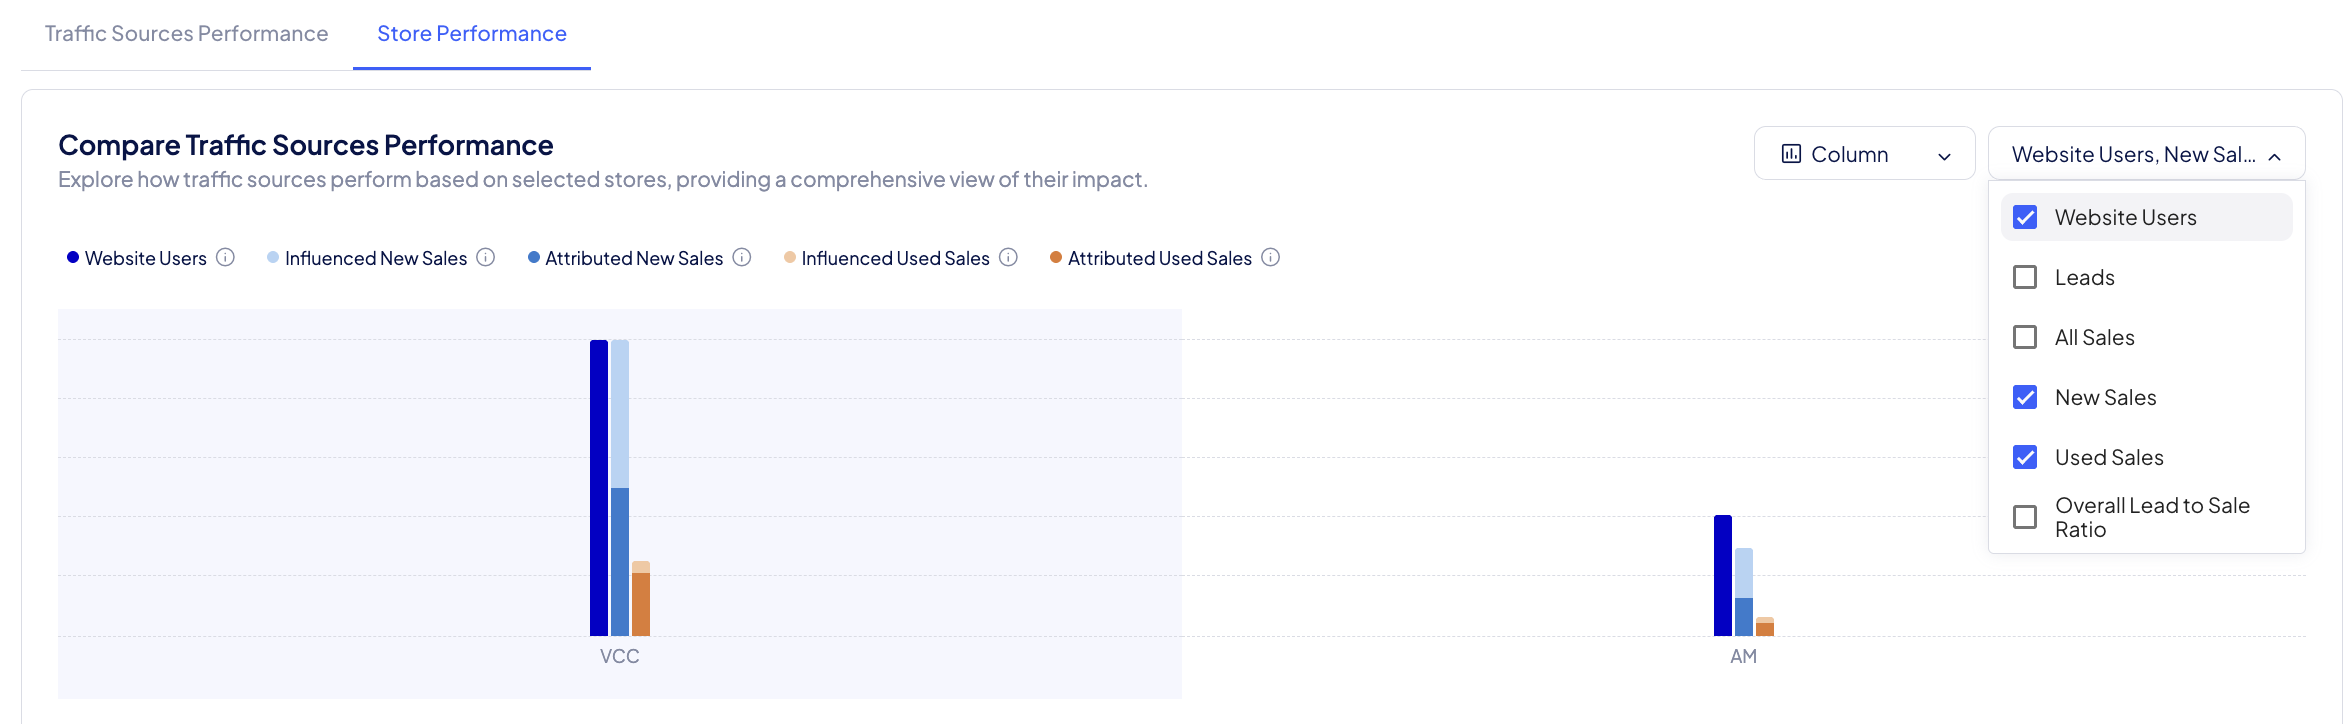Click info icon beside Influenced New Sales
The height and width of the screenshot is (724, 2348).
point(486,258)
